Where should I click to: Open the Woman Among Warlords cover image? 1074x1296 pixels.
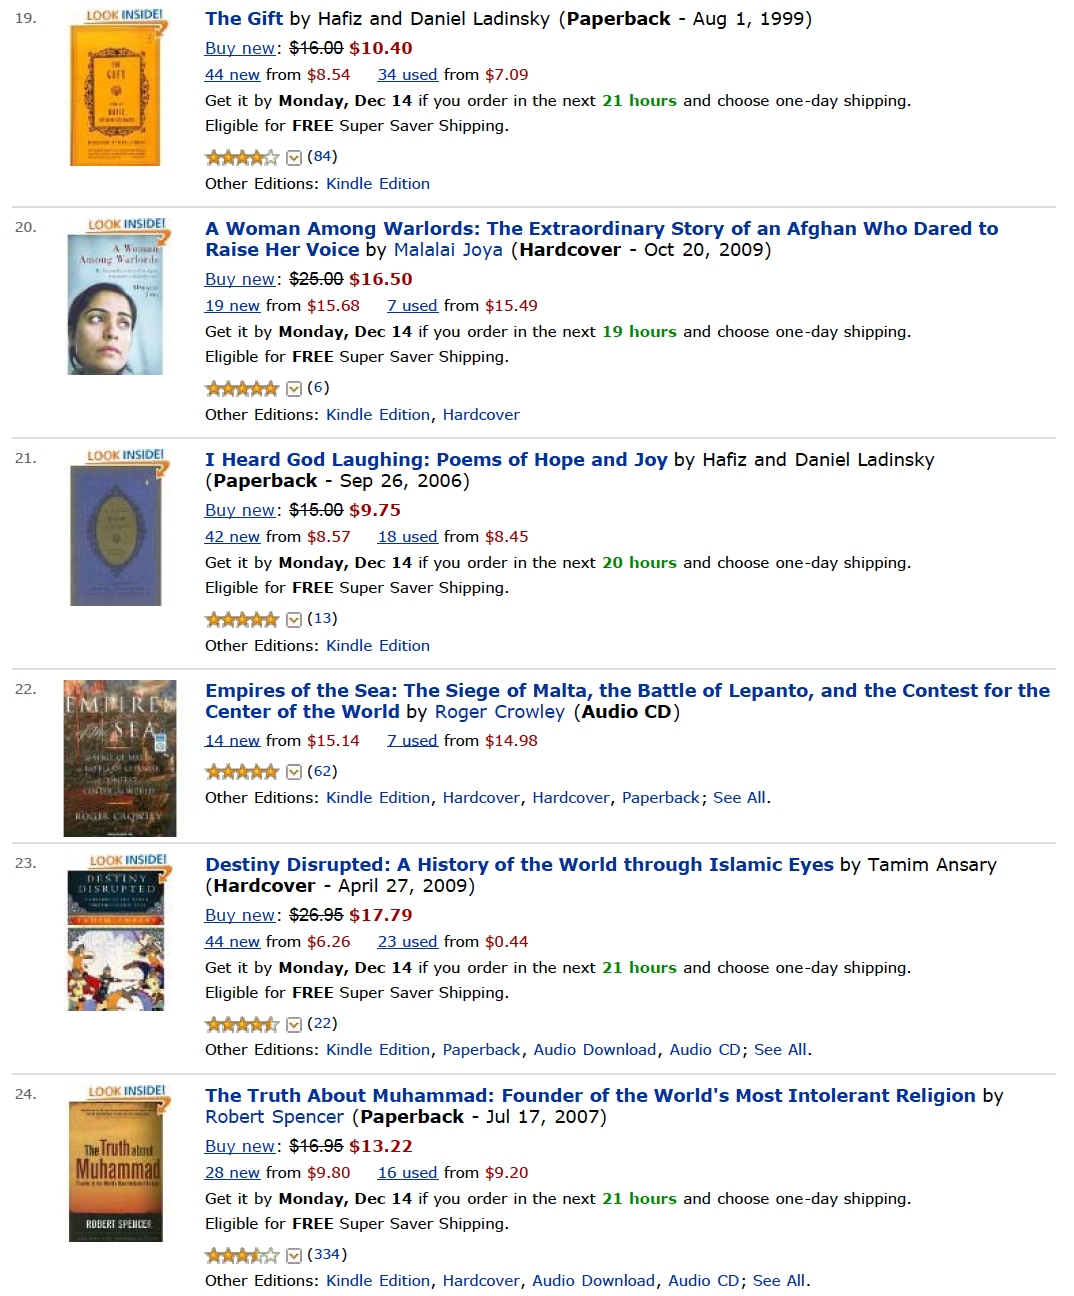115,304
